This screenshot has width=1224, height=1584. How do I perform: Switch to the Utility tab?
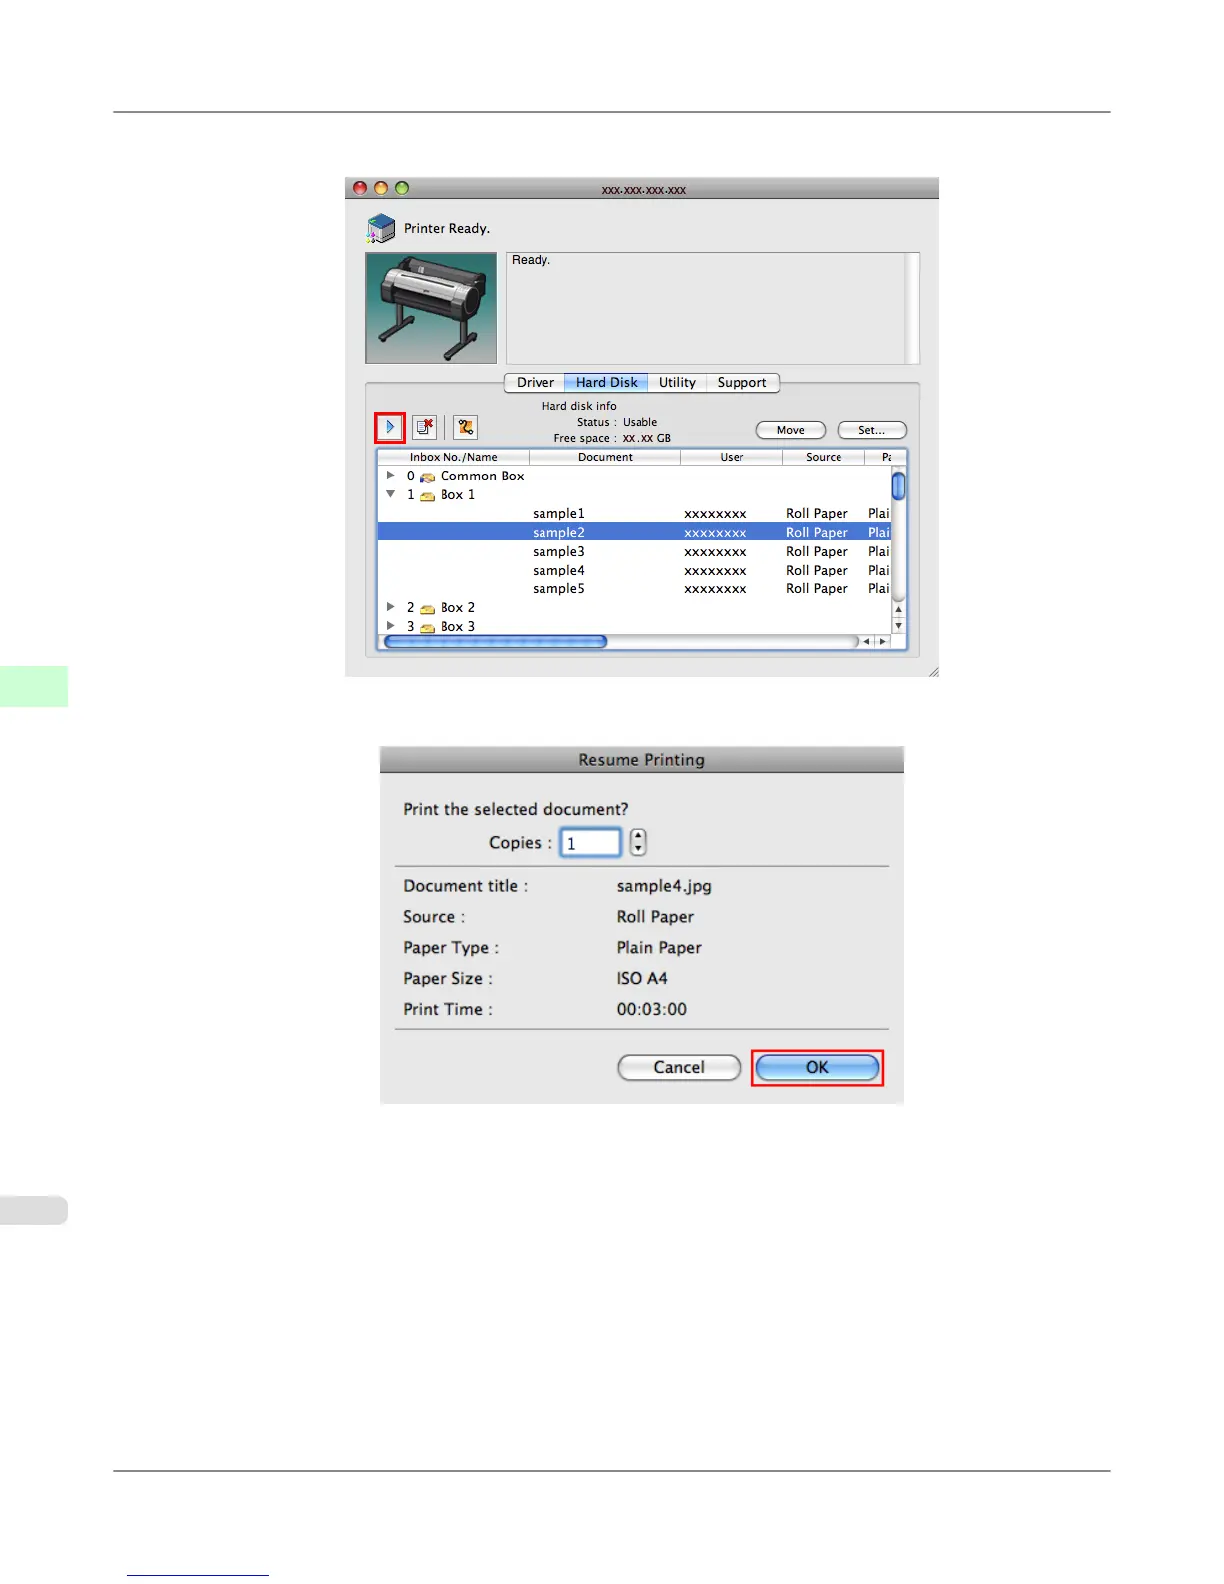(677, 383)
